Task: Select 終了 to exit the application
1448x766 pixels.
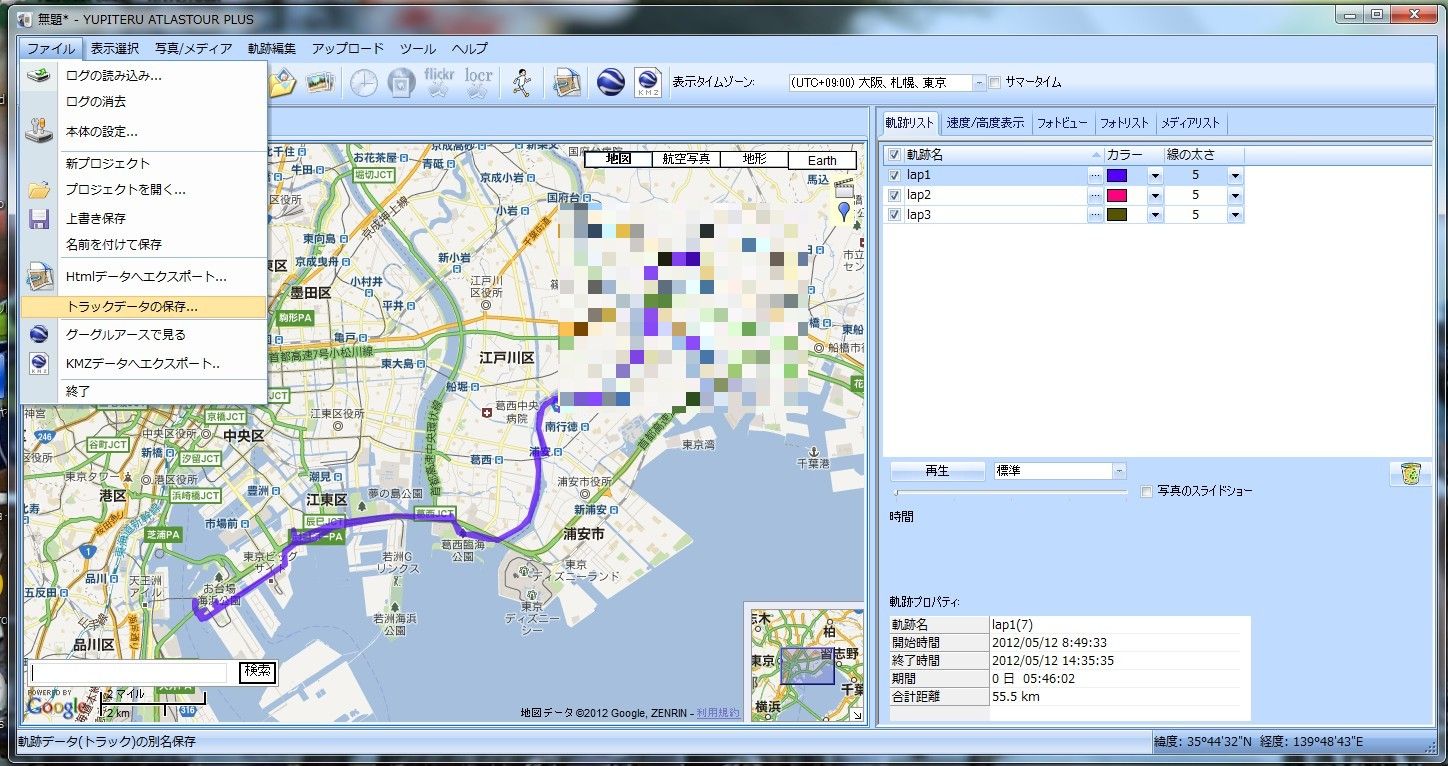Action: [143, 391]
